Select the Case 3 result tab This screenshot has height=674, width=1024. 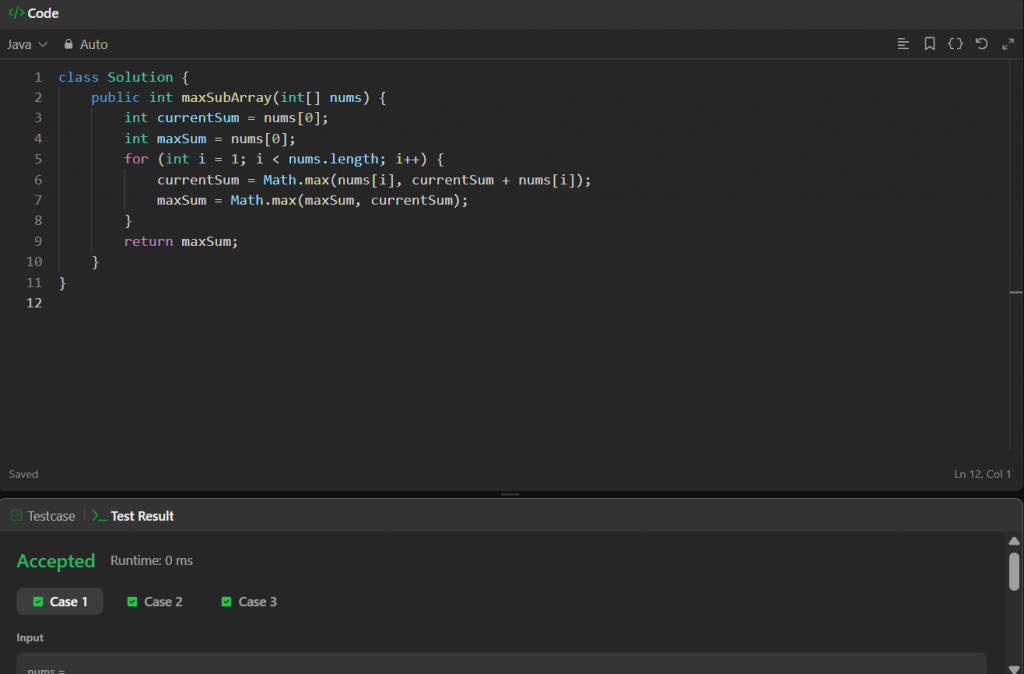coord(249,602)
